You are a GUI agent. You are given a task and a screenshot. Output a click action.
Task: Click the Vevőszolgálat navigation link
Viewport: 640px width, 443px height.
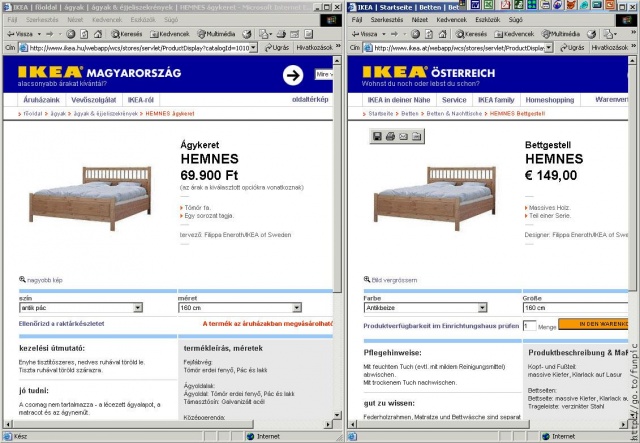point(93,100)
